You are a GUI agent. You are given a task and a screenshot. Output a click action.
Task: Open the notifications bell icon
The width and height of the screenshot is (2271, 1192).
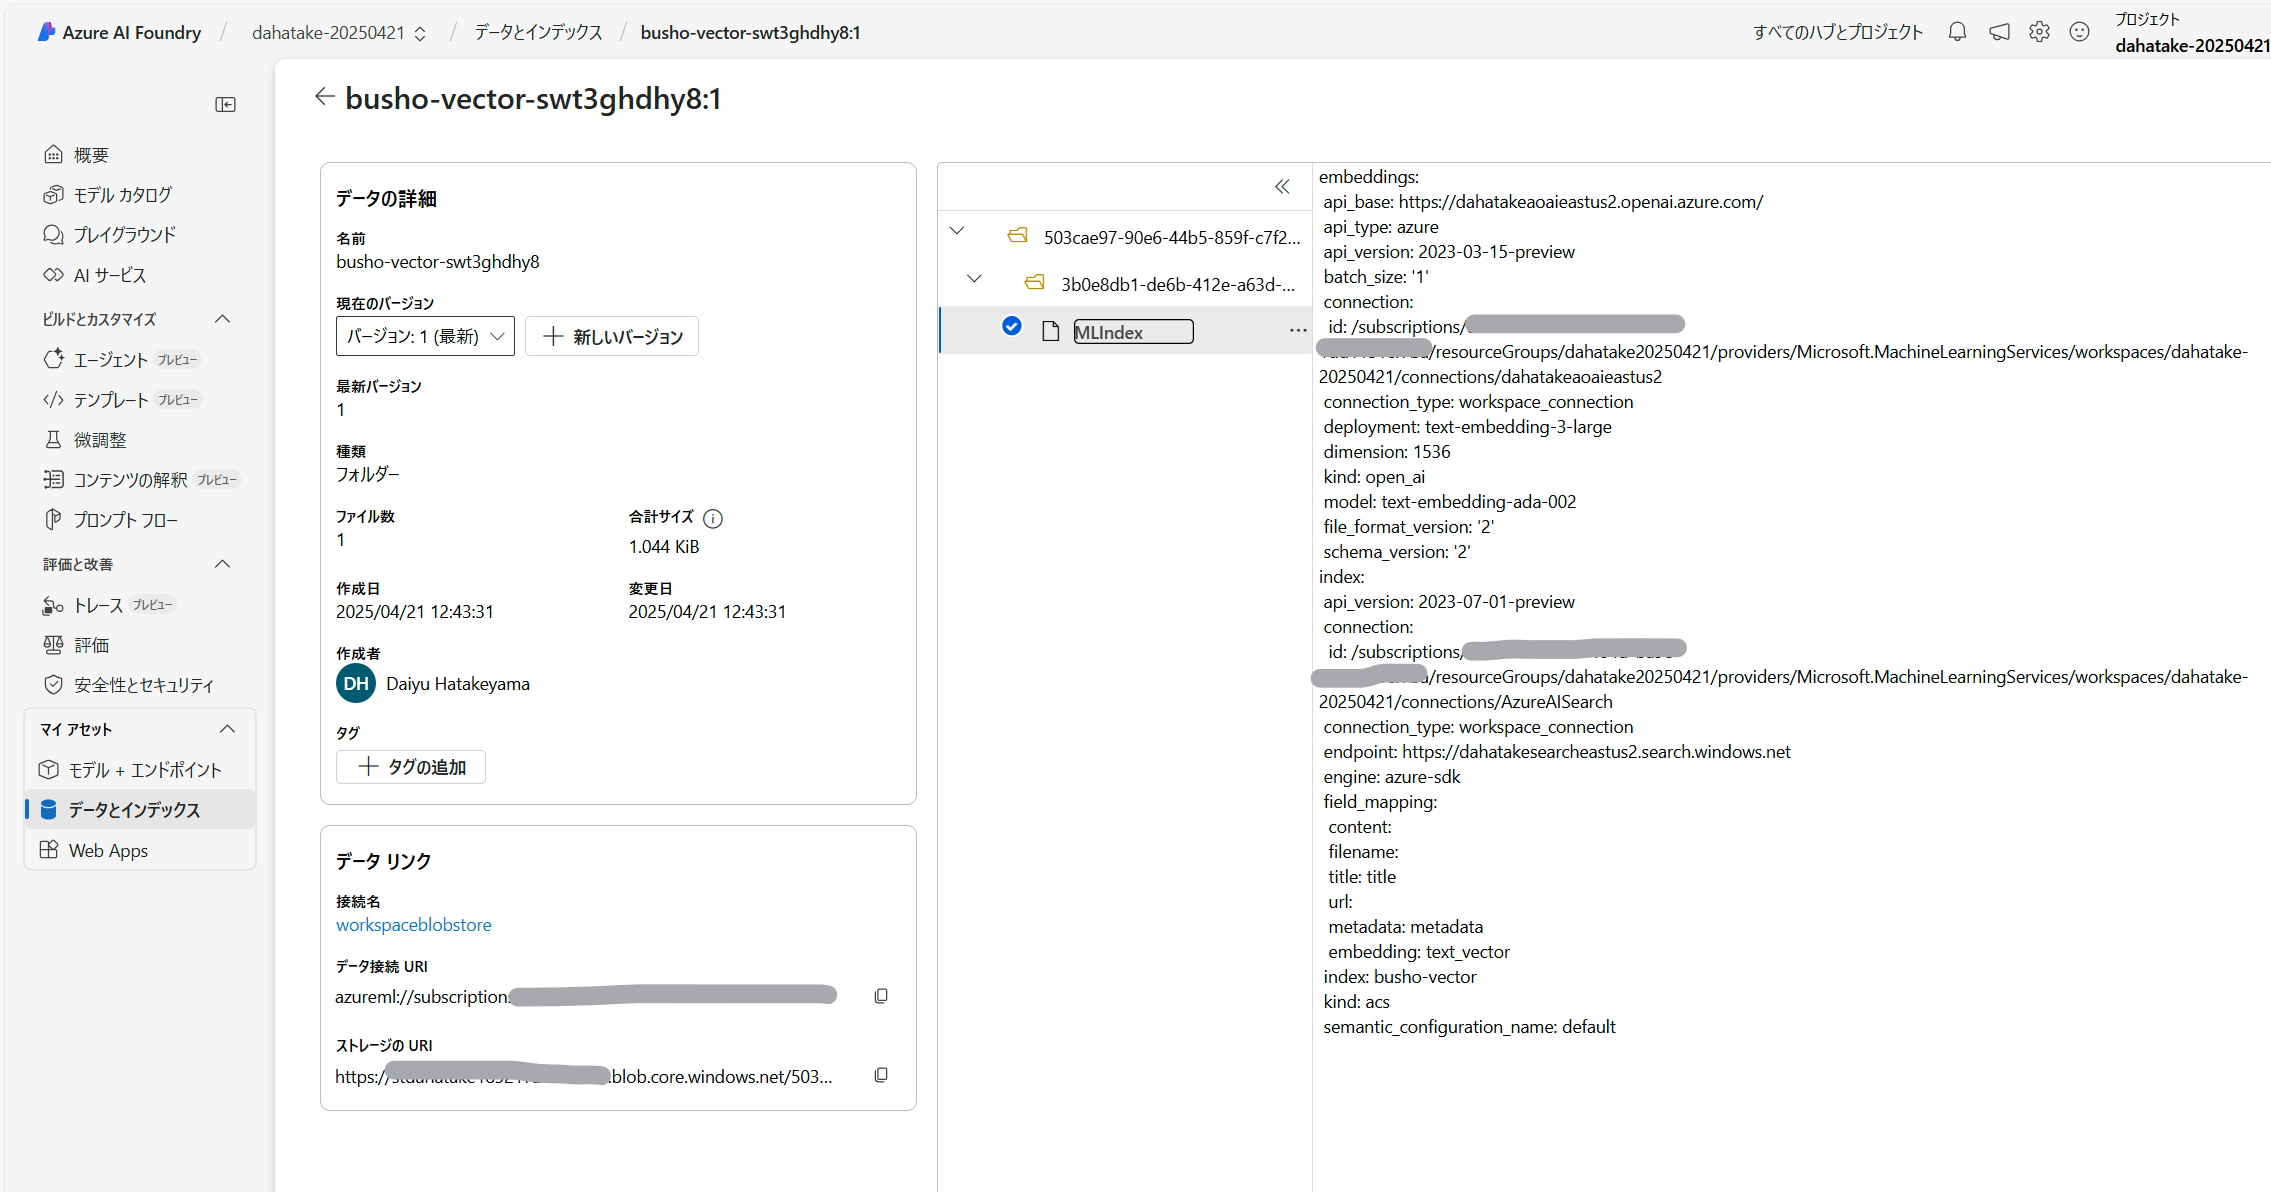1957,32
